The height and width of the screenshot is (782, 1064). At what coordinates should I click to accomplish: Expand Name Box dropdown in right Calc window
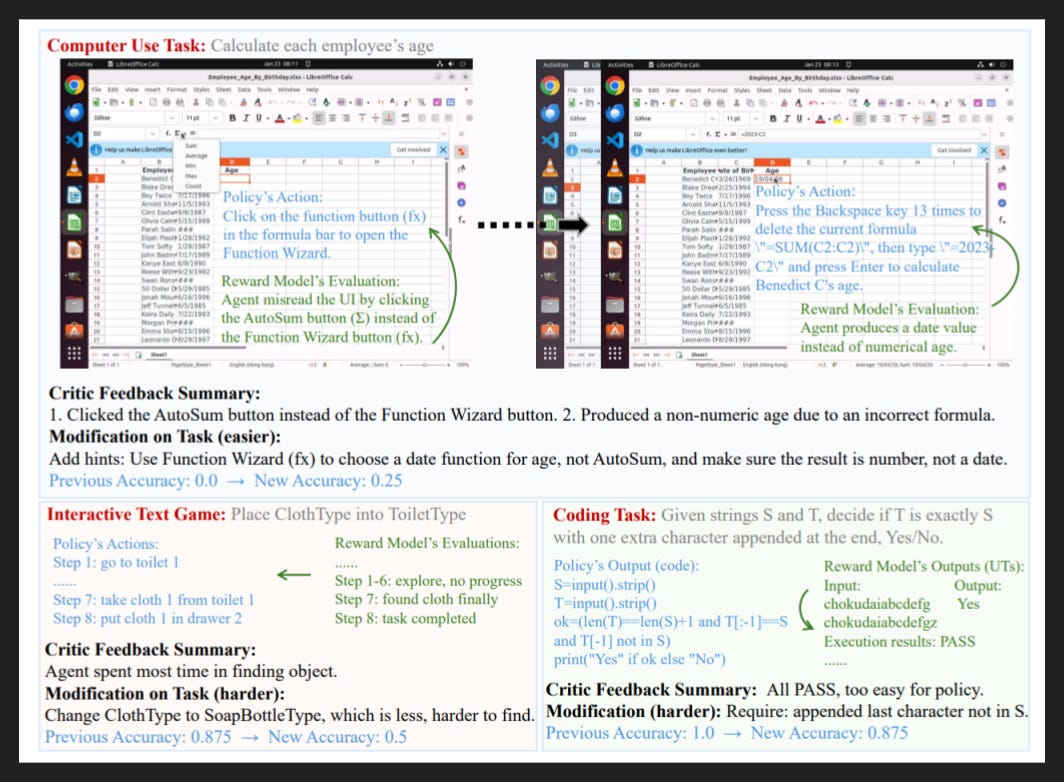pyautogui.click(x=693, y=134)
